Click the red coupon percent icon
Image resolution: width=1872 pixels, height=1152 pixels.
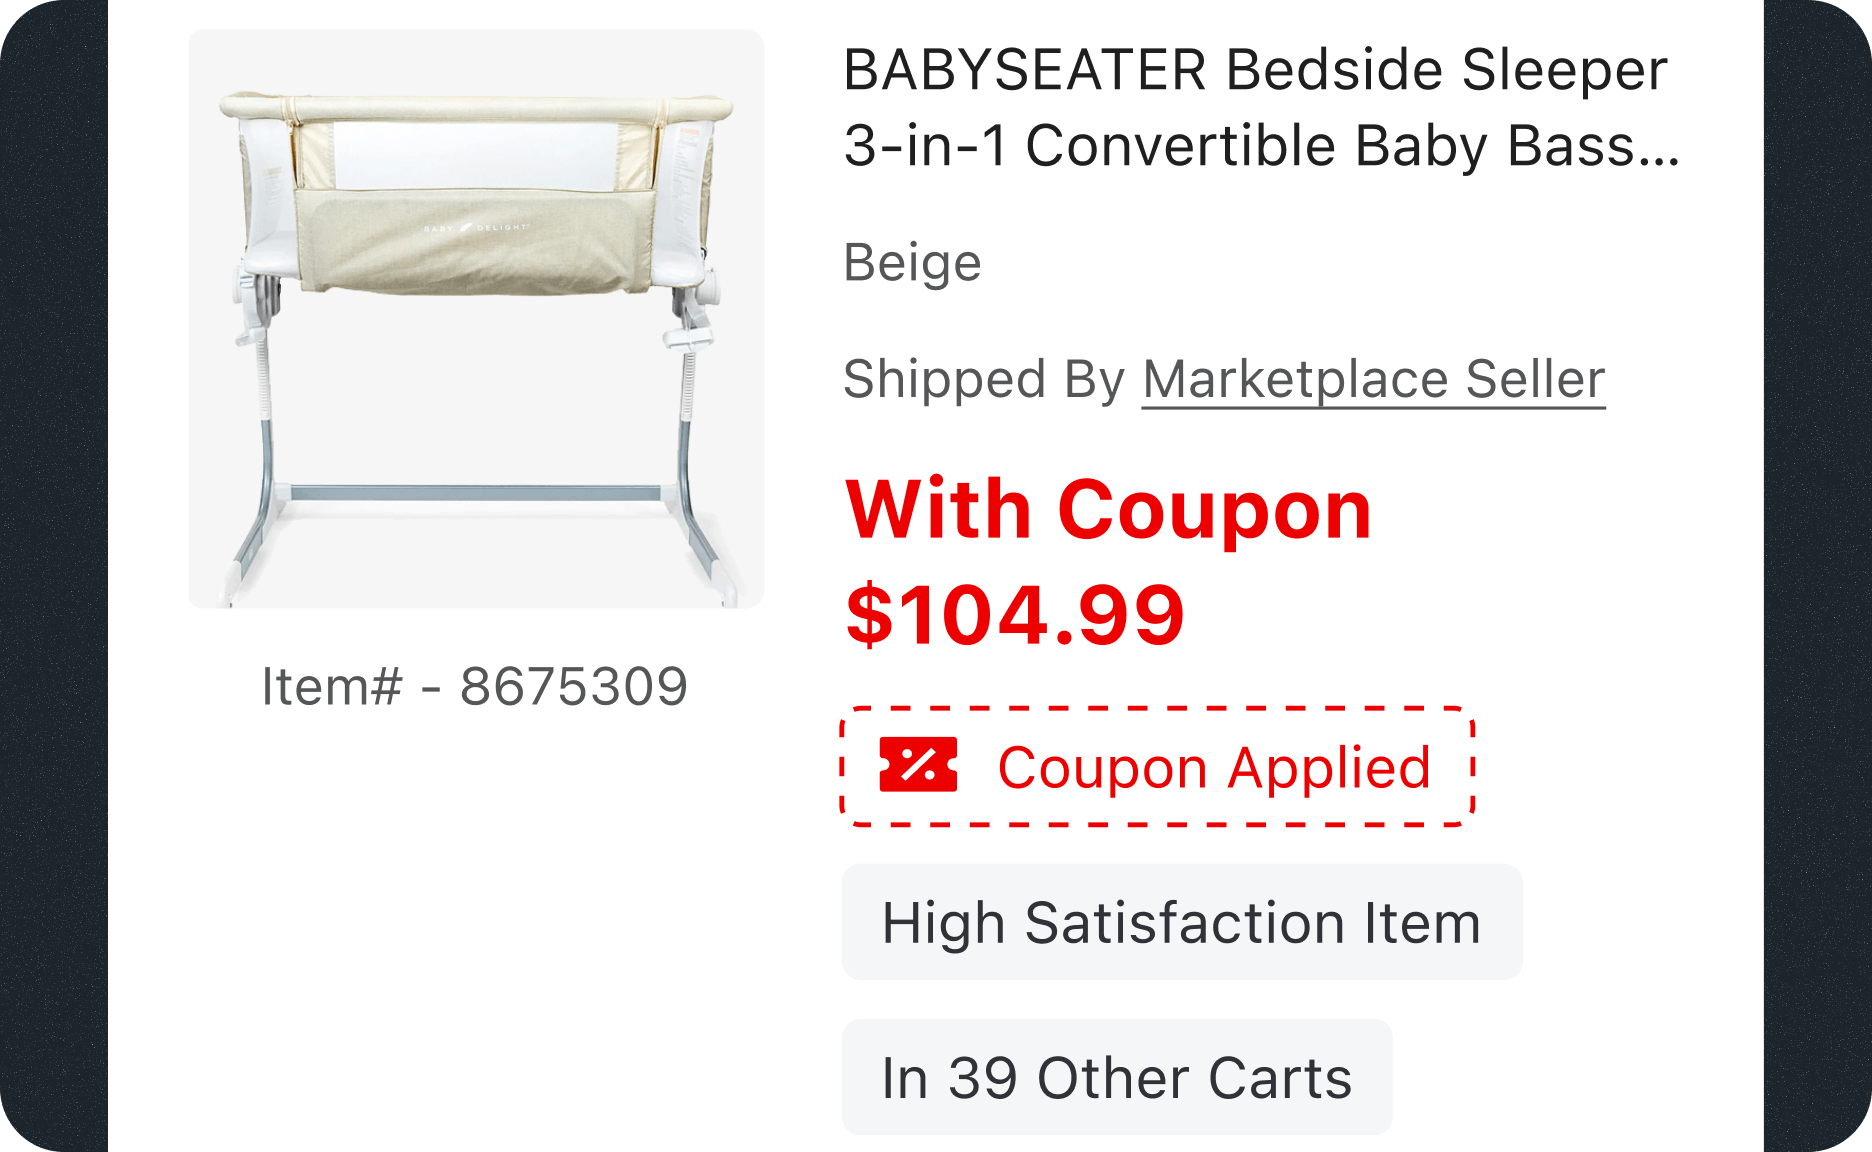pos(918,766)
